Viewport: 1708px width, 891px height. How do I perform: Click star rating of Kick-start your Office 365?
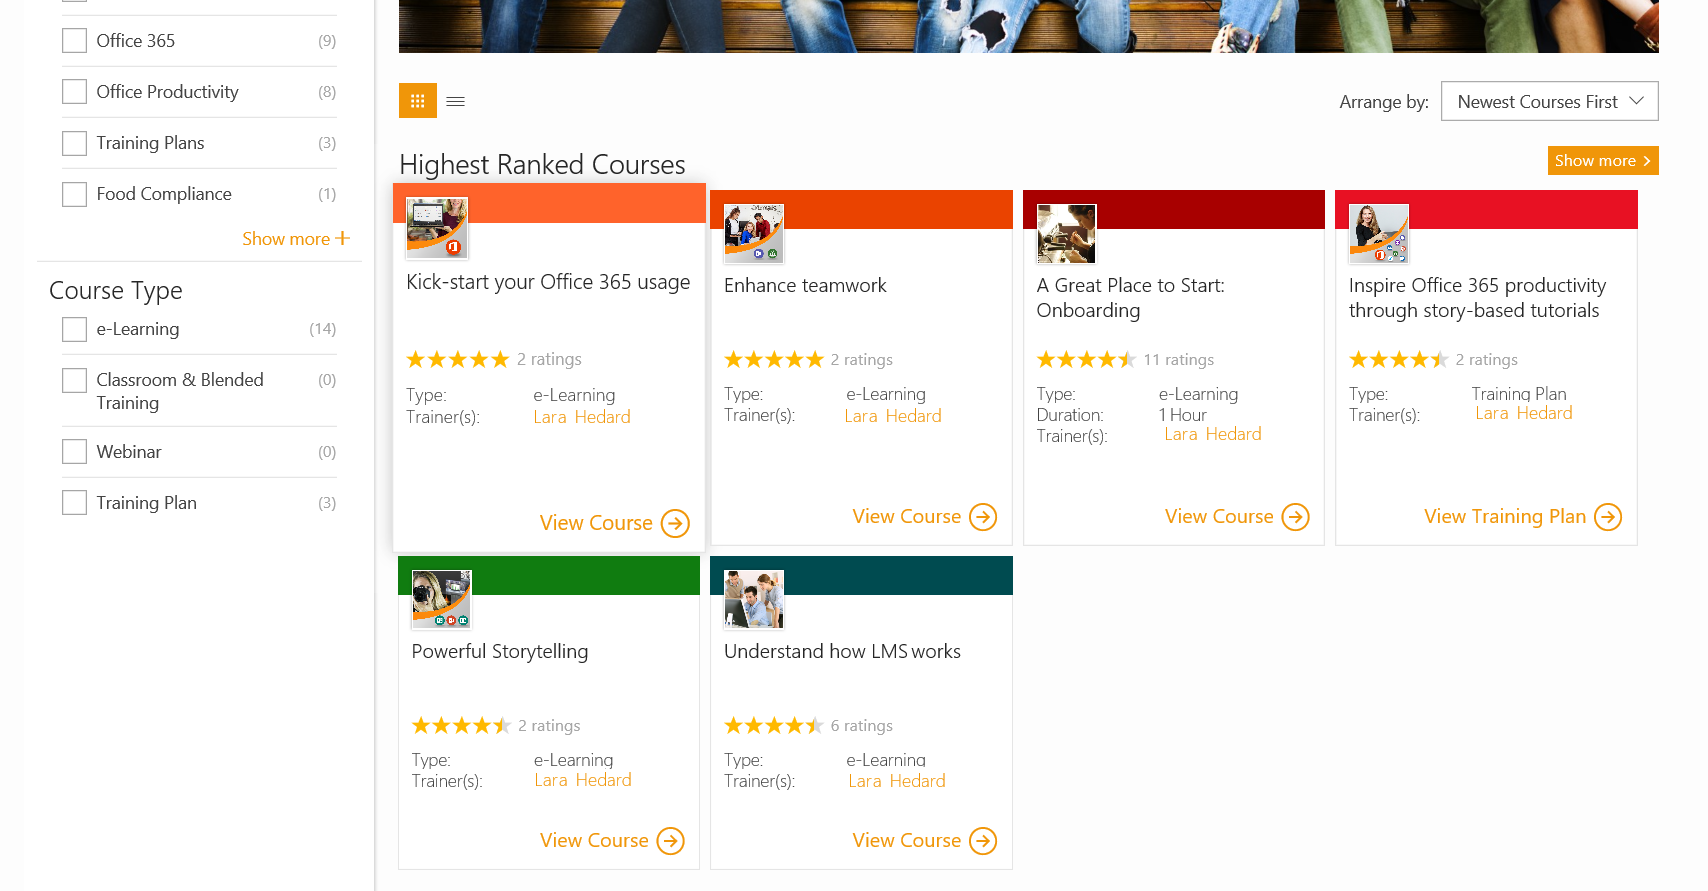tap(458, 359)
